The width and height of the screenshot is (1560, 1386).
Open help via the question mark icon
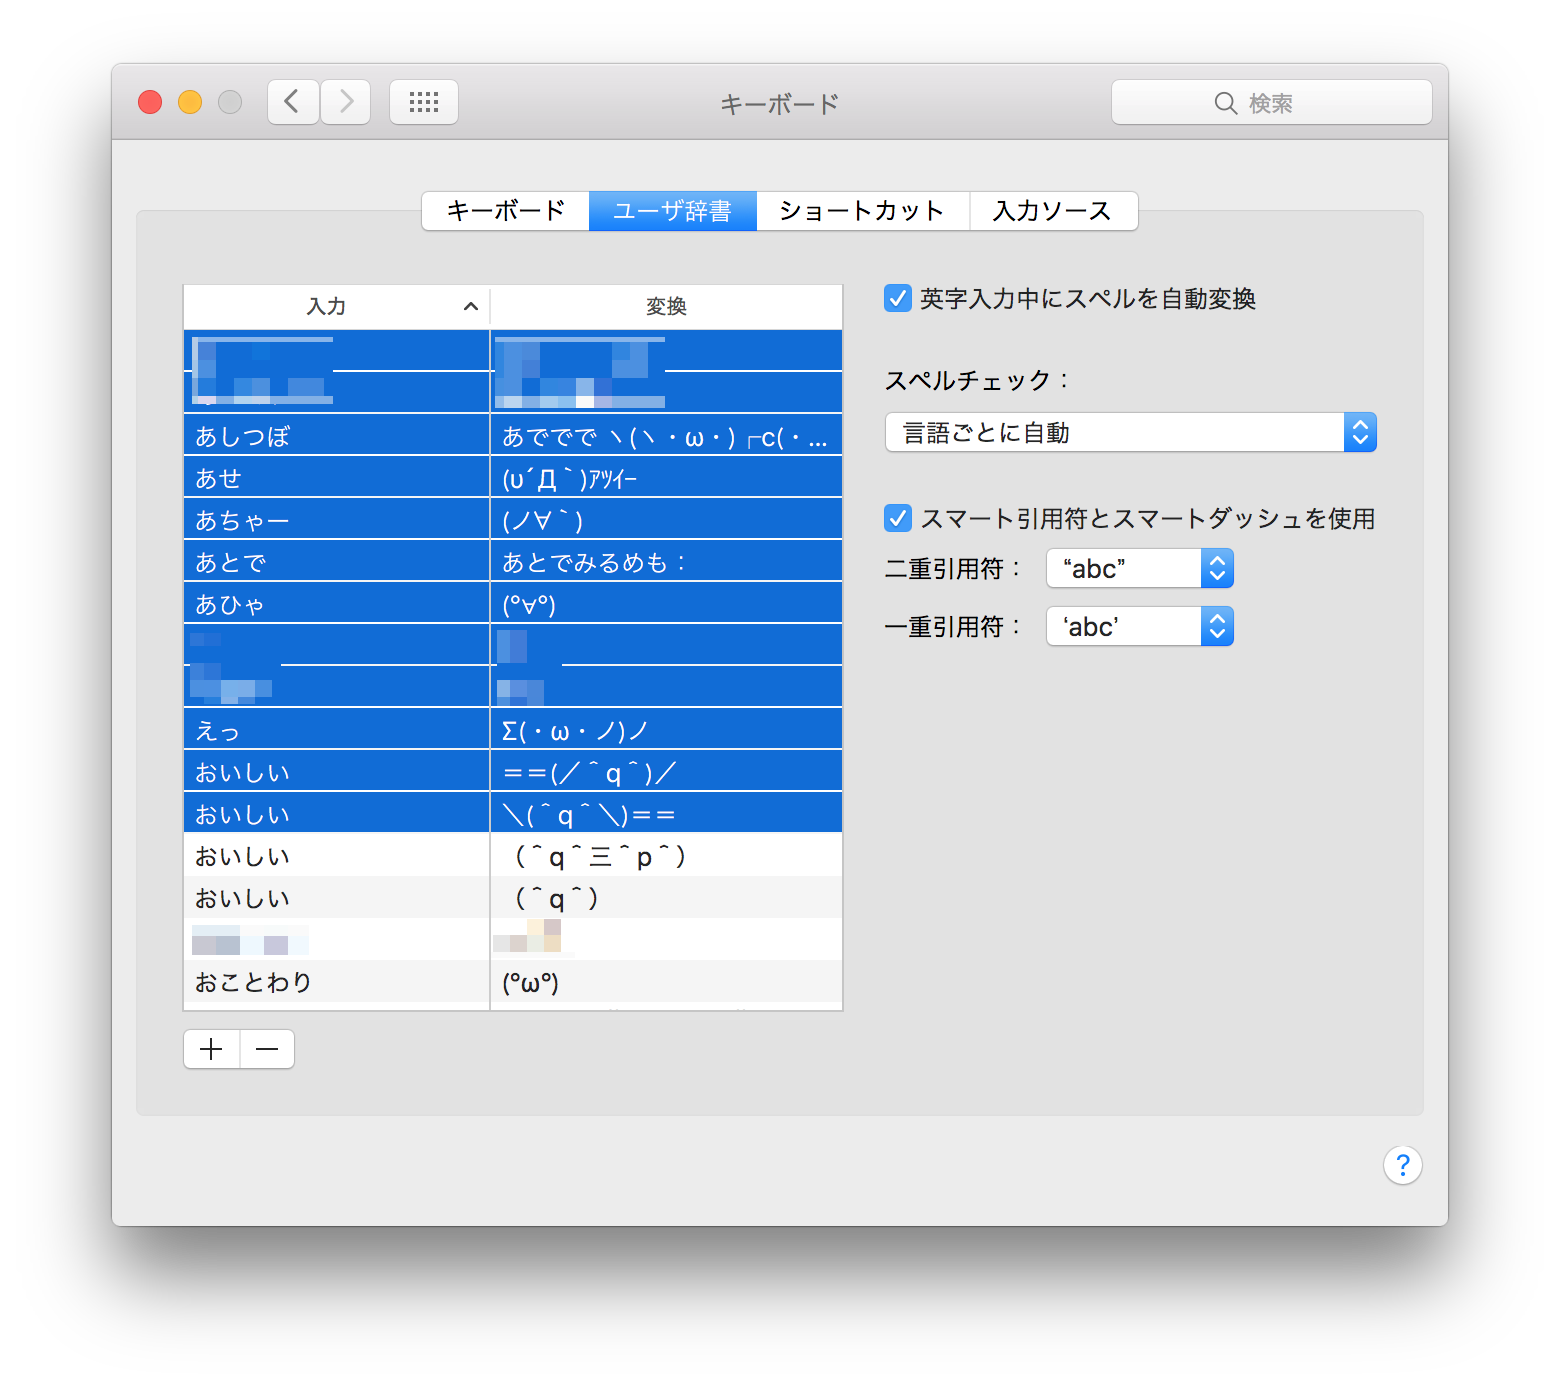(1402, 1165)
